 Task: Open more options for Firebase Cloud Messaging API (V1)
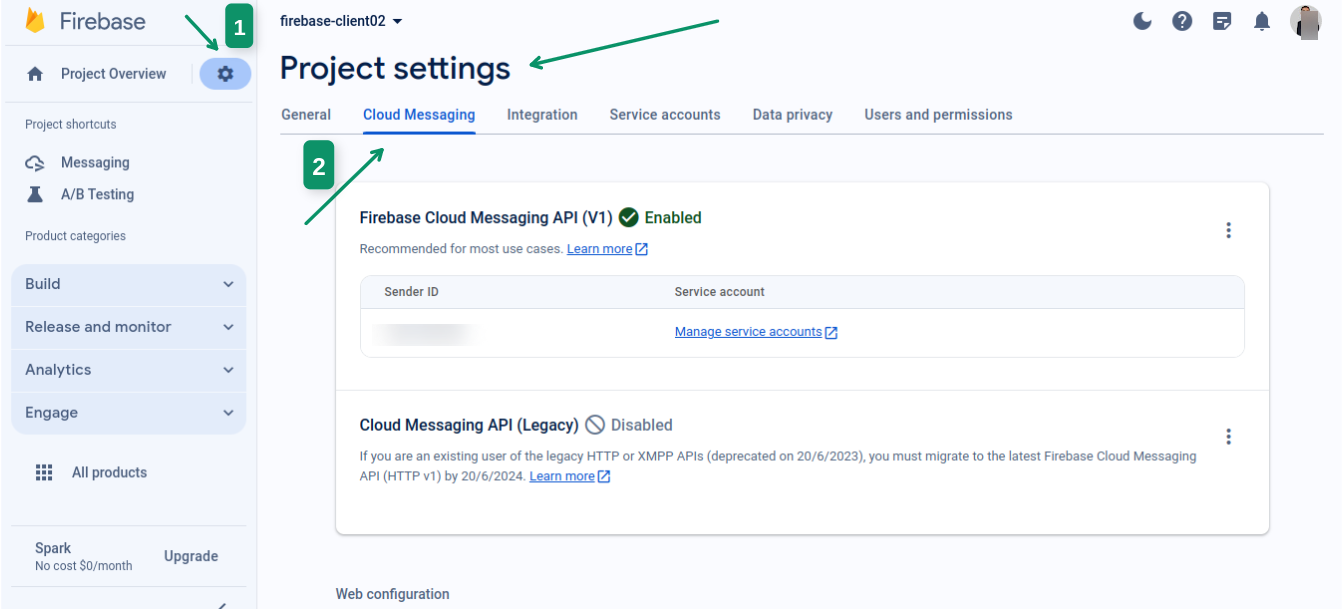coord(1228,230)
